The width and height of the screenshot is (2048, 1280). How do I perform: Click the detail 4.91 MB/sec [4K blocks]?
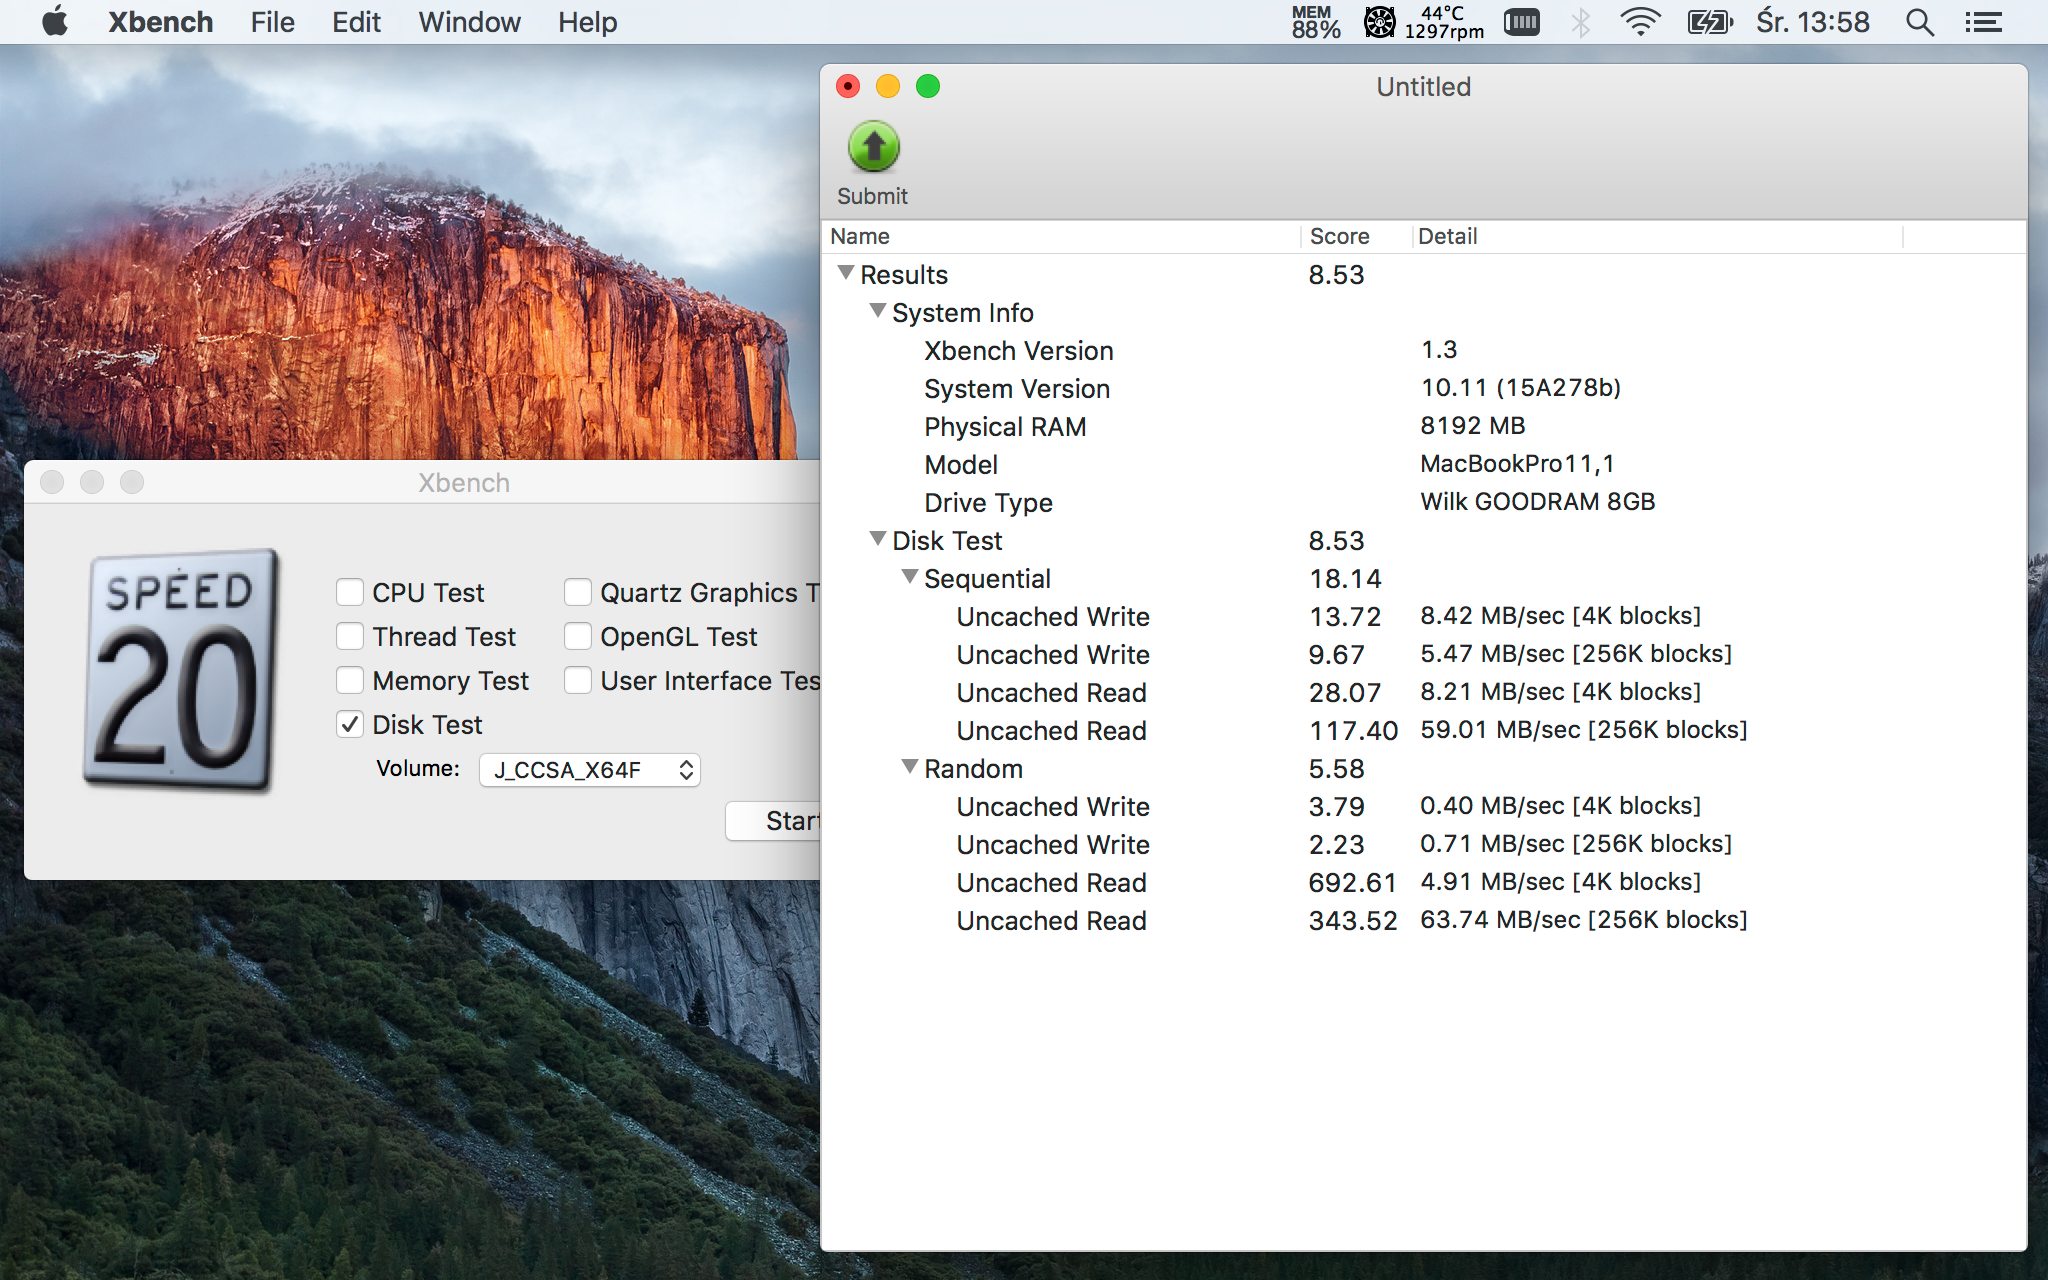click(x=1561, y=882)
